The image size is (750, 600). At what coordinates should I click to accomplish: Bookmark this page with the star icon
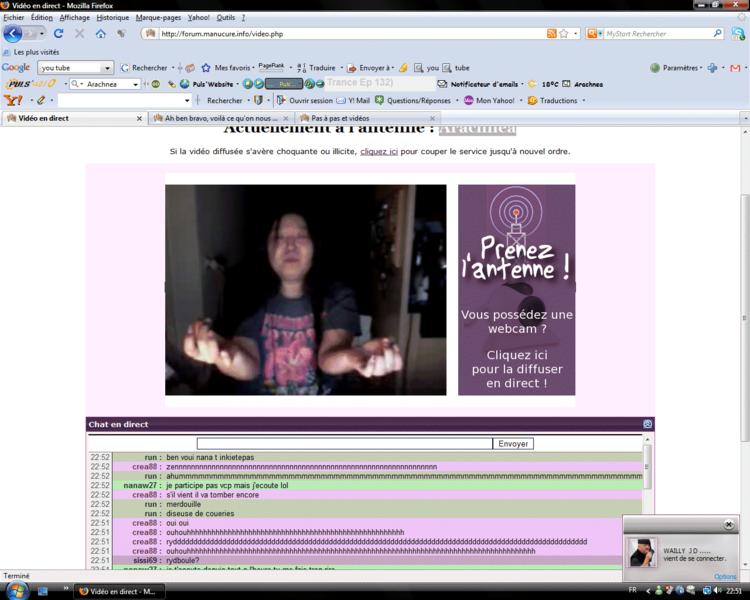pyautogui.click(x=563, y=33)
